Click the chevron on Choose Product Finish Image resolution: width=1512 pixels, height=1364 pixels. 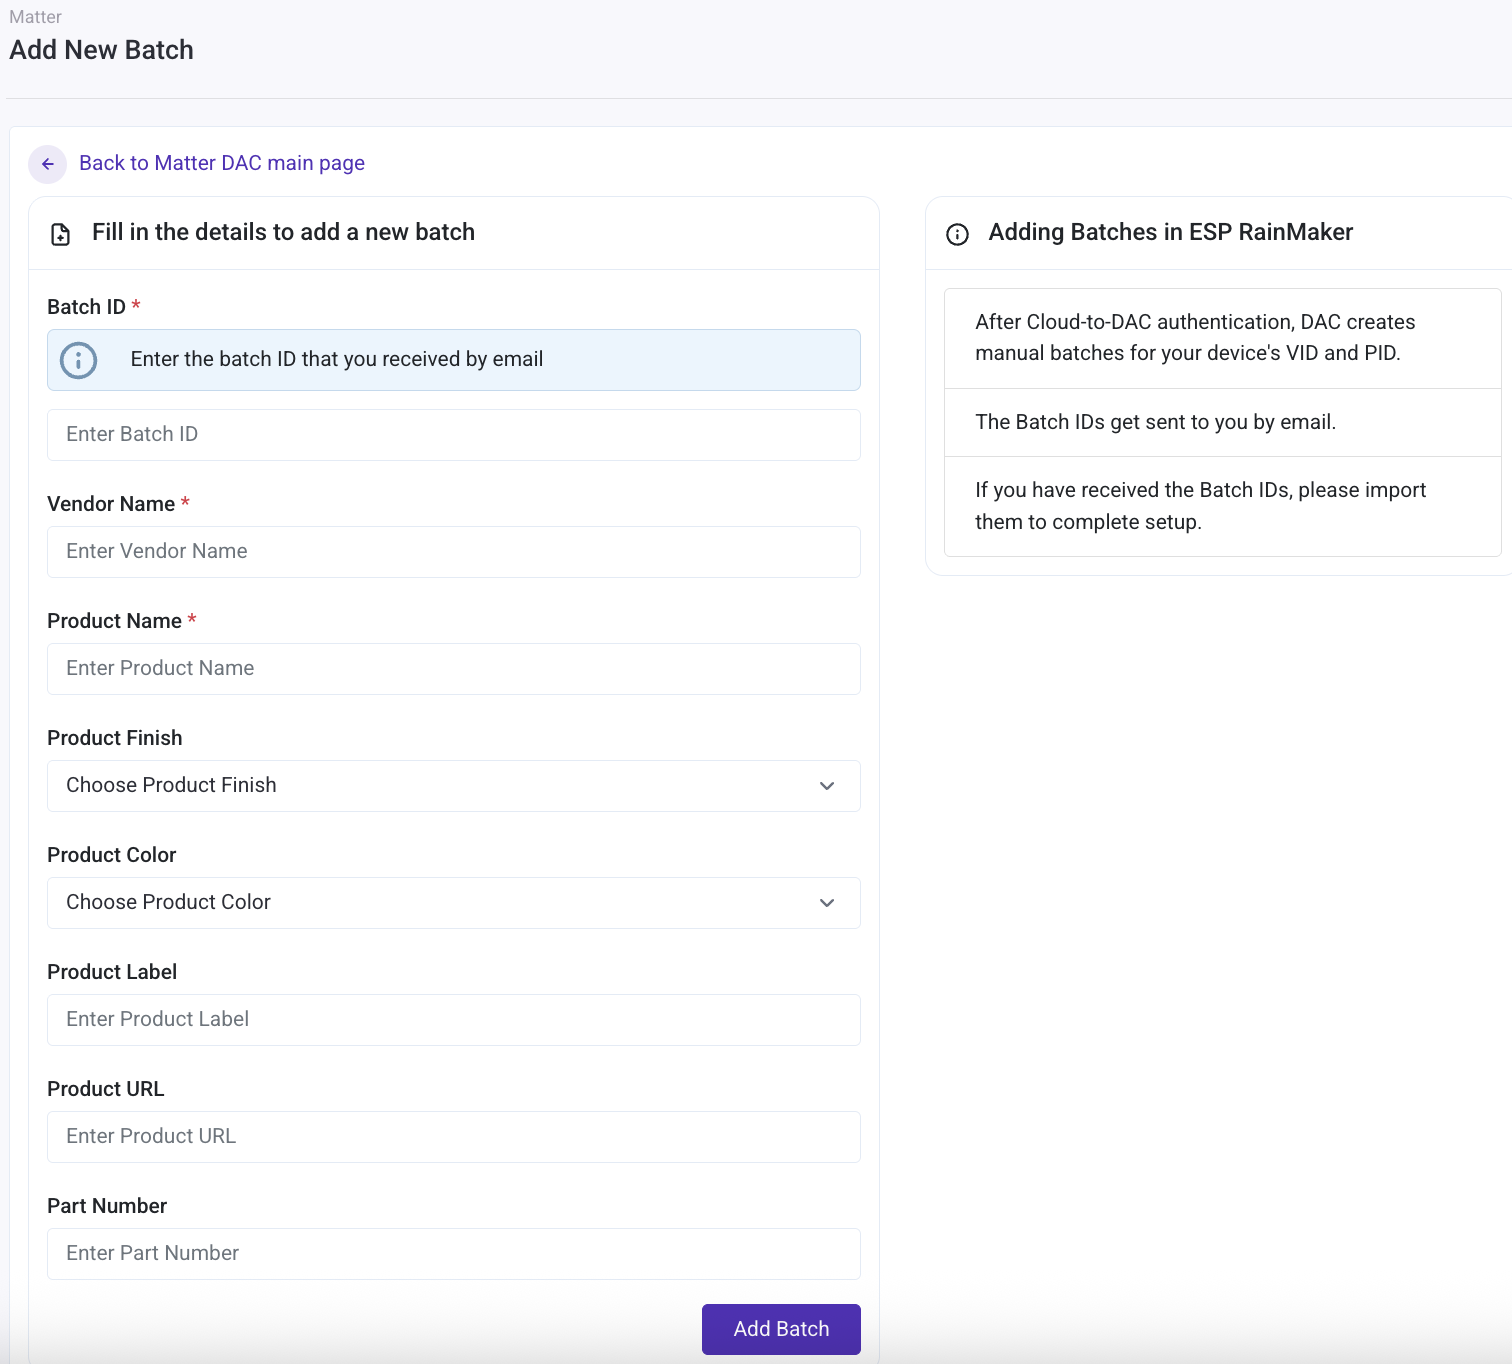click(827, 786)
